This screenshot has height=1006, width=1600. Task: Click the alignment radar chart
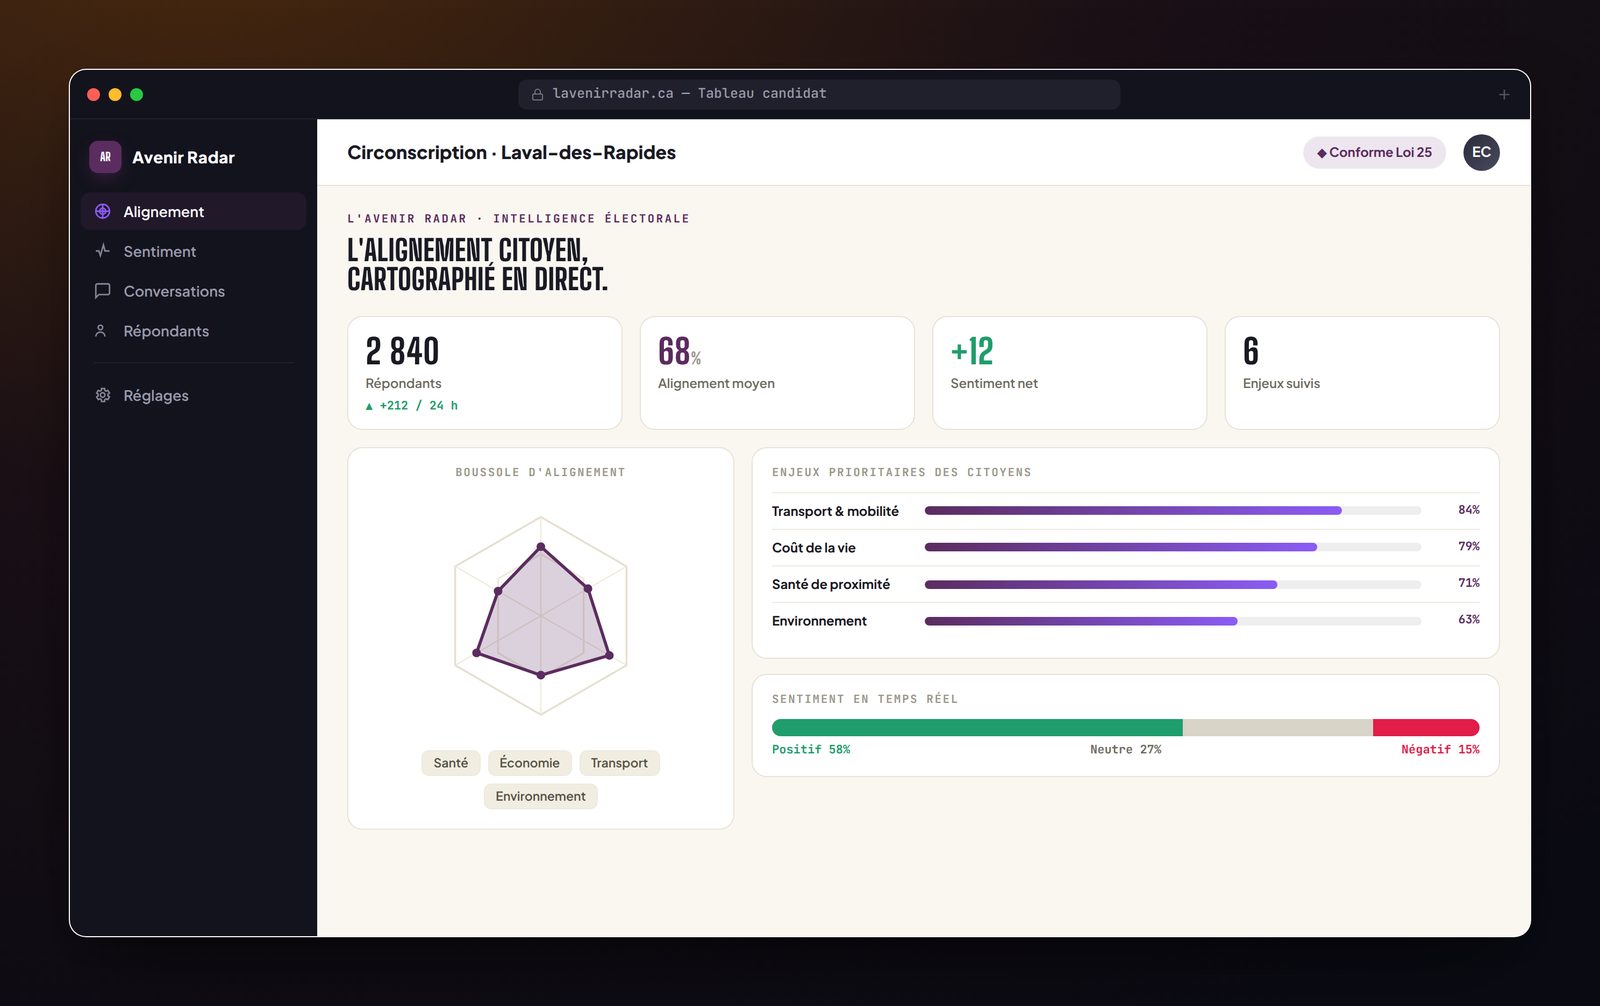[541, 615]
